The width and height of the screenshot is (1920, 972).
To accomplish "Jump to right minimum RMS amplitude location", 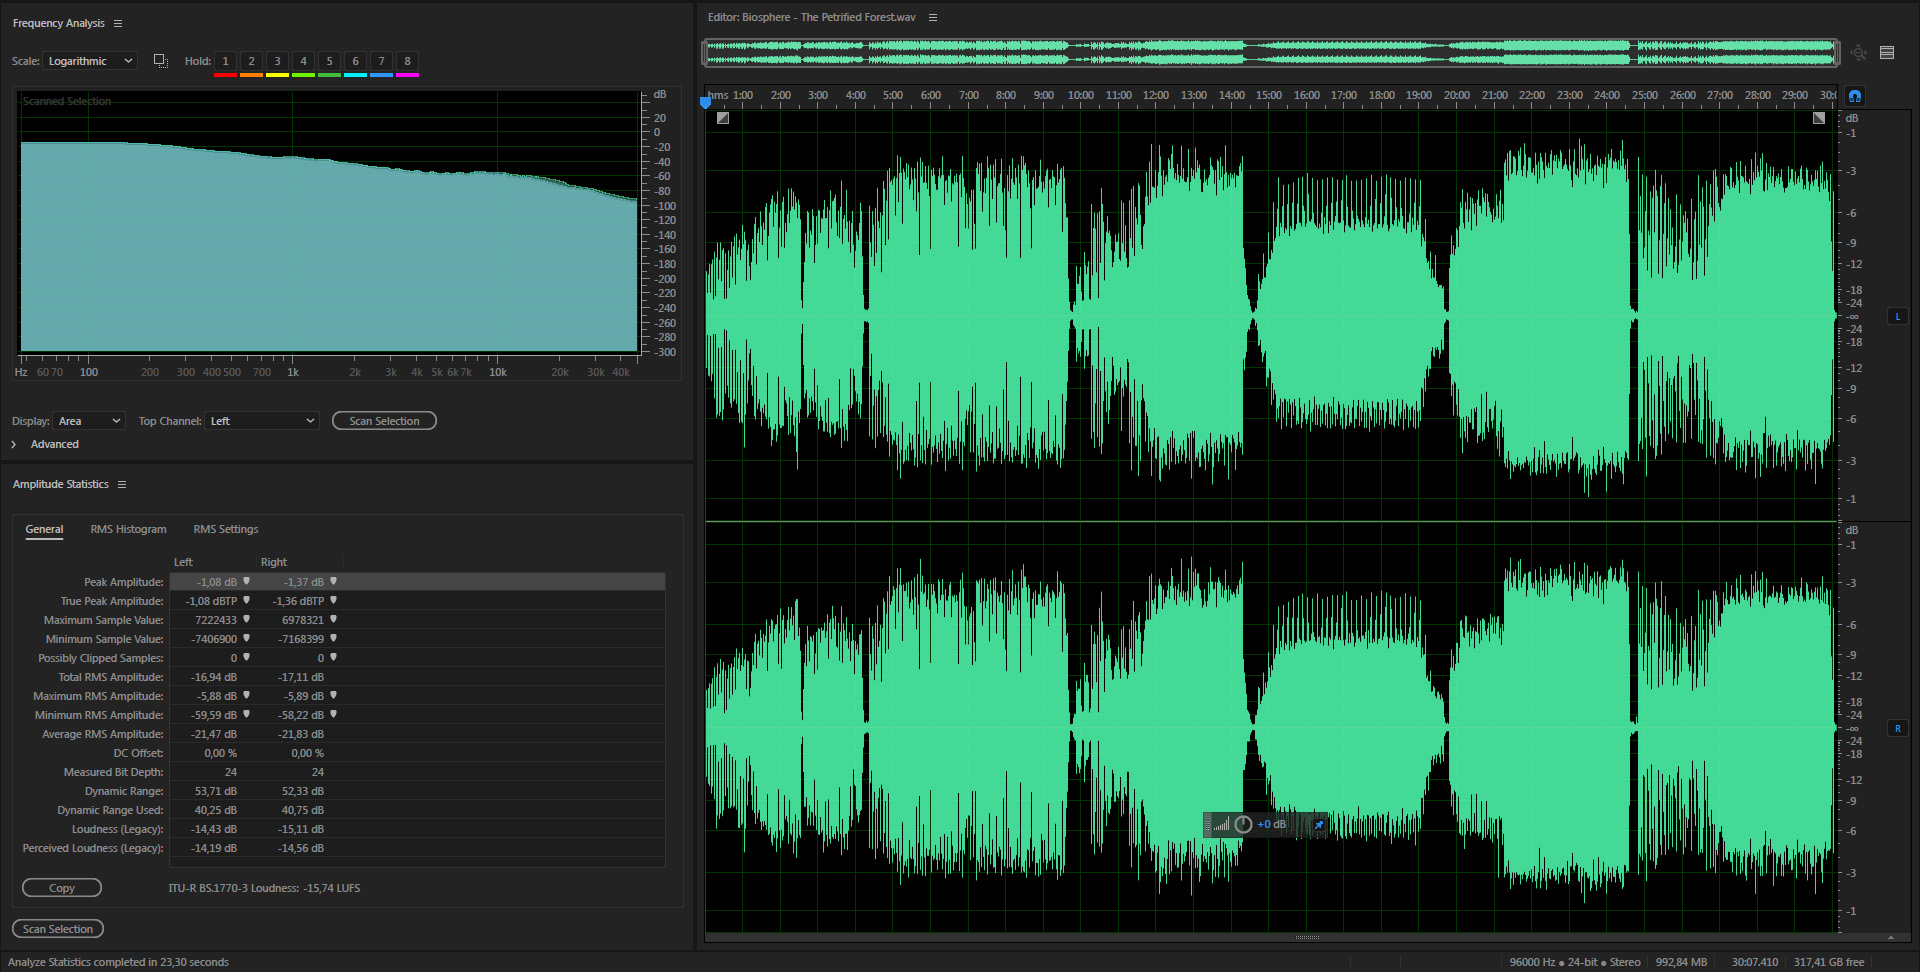I will 333,714.
